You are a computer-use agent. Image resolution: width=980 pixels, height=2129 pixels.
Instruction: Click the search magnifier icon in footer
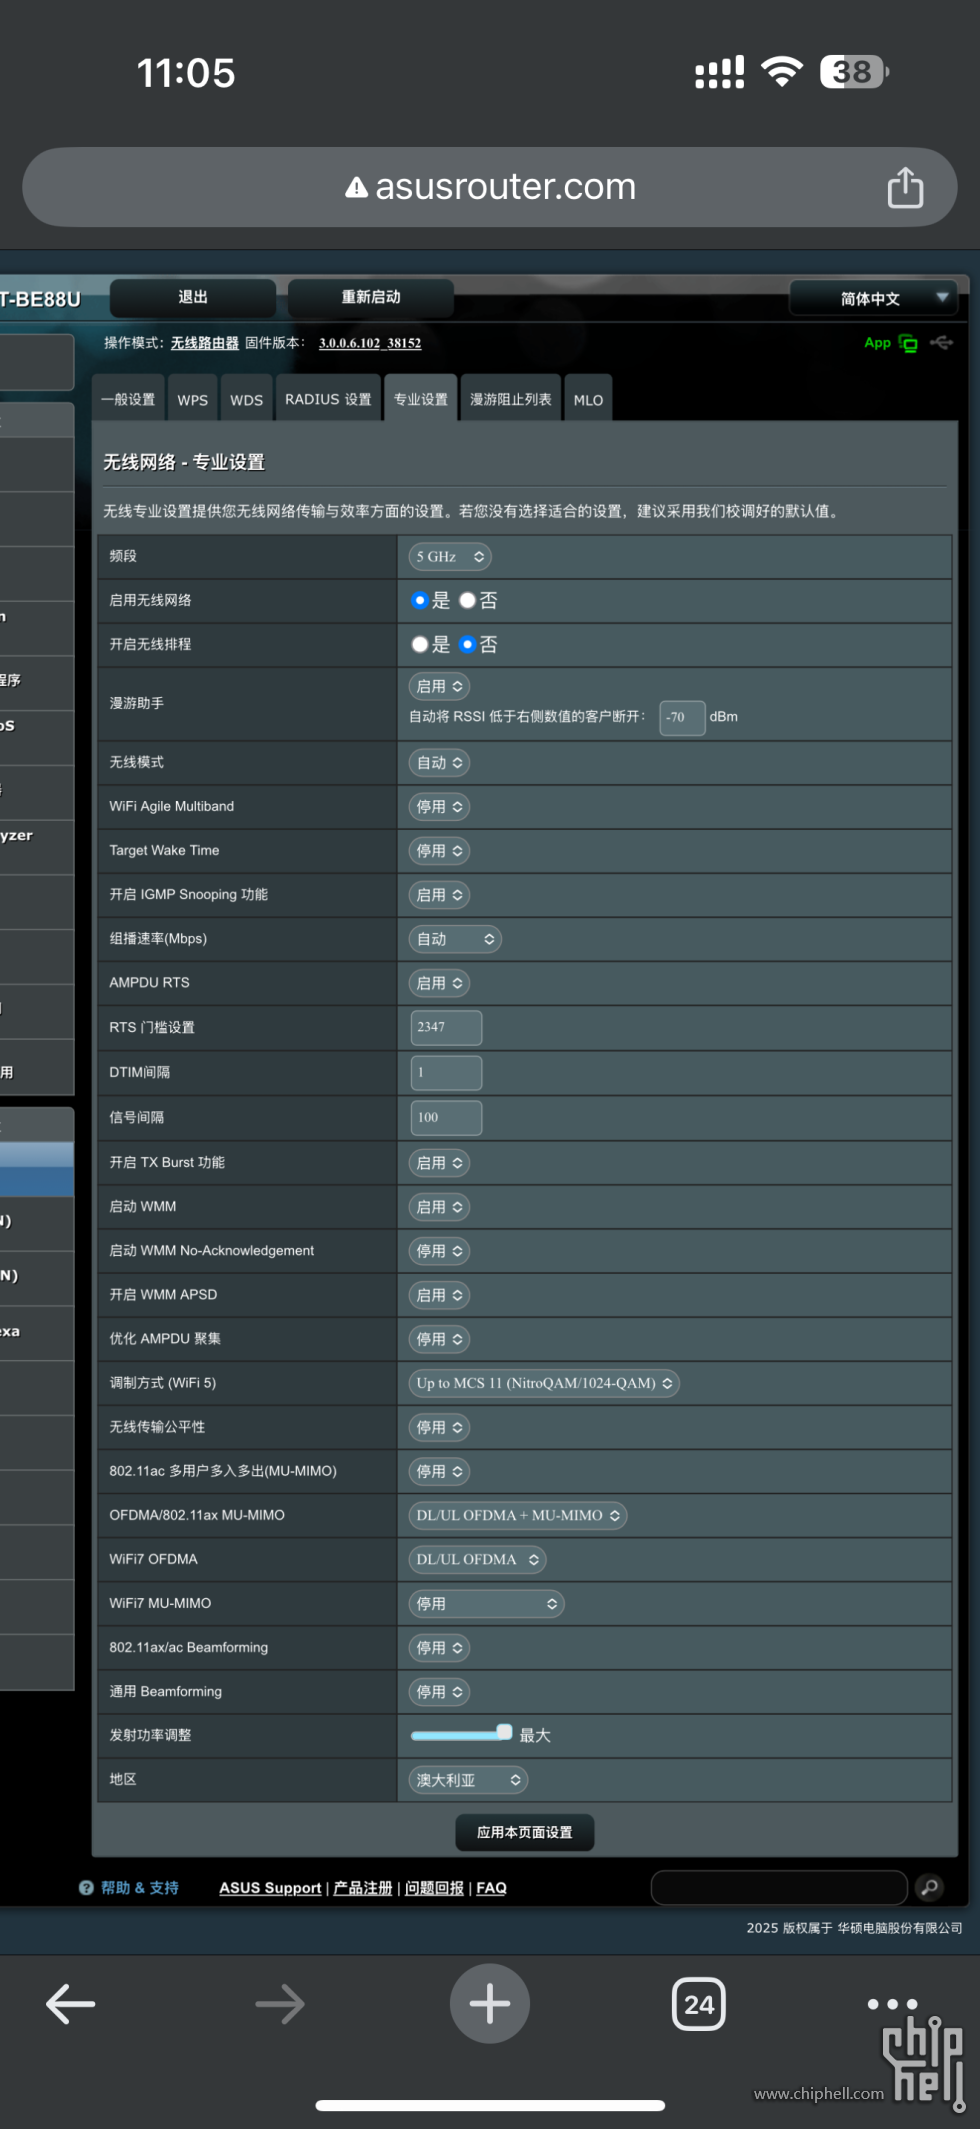point(929,1887)
